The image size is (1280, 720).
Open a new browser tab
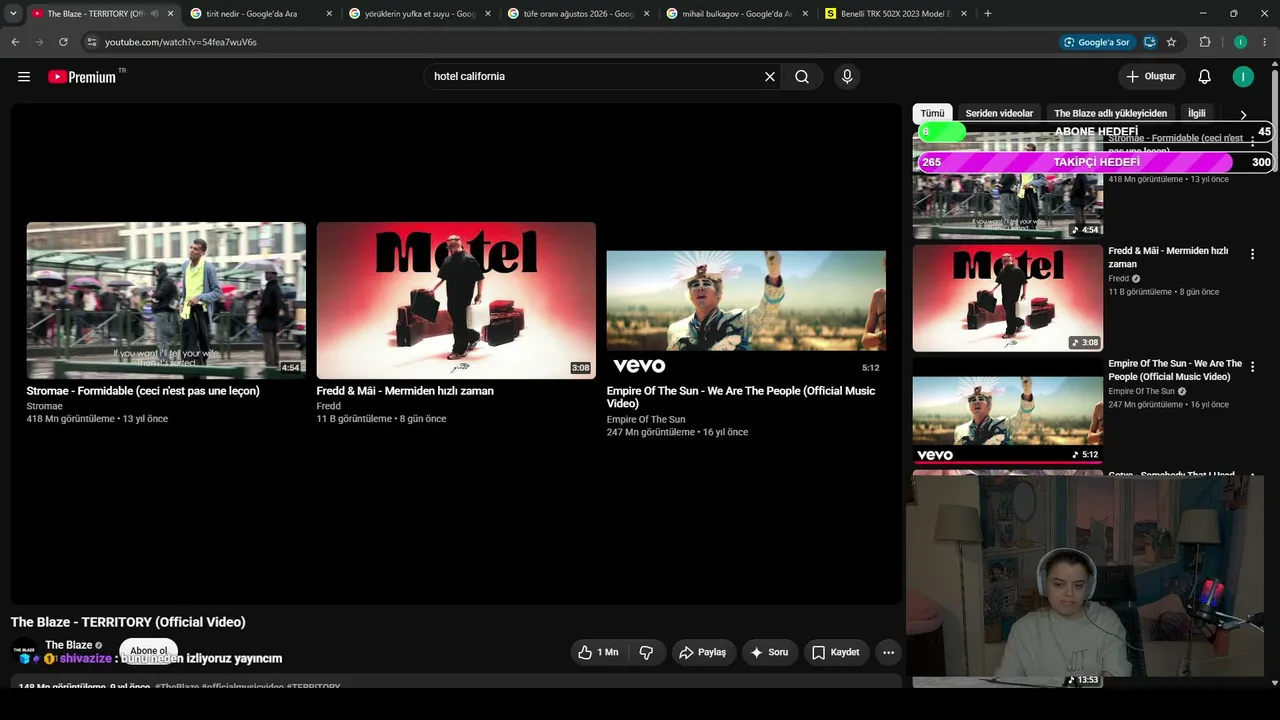[988, 14]
